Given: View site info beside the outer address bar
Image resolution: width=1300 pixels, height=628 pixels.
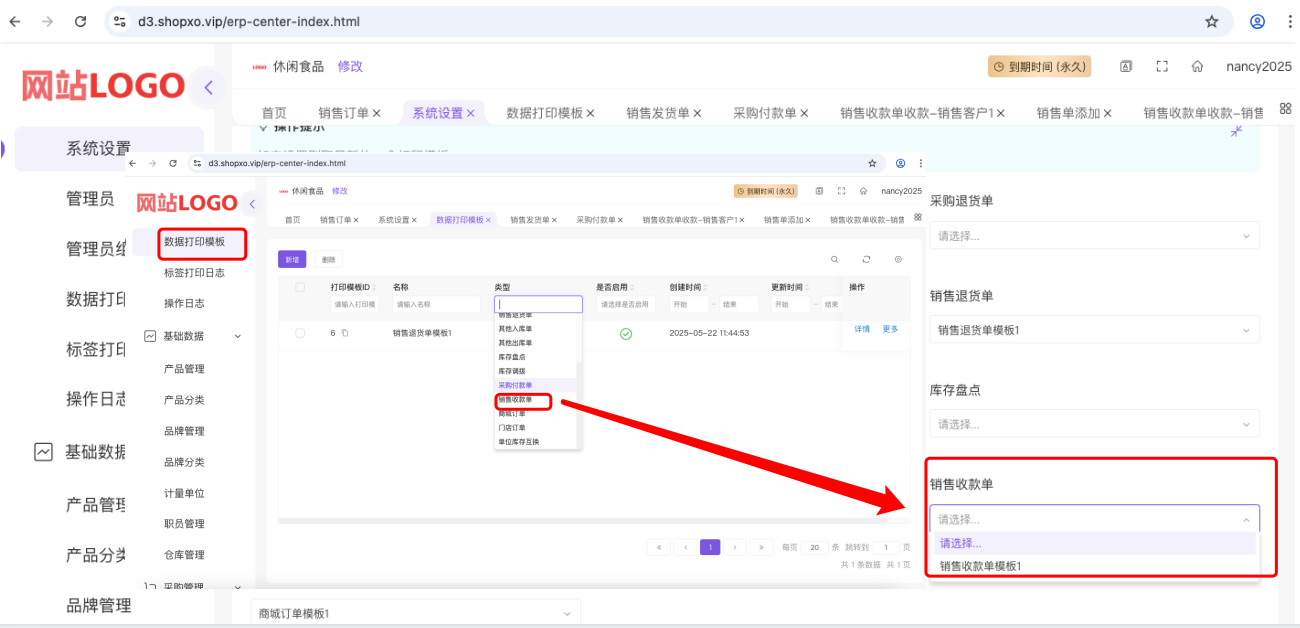Looking at the screenshot, I should pos(120,21).
